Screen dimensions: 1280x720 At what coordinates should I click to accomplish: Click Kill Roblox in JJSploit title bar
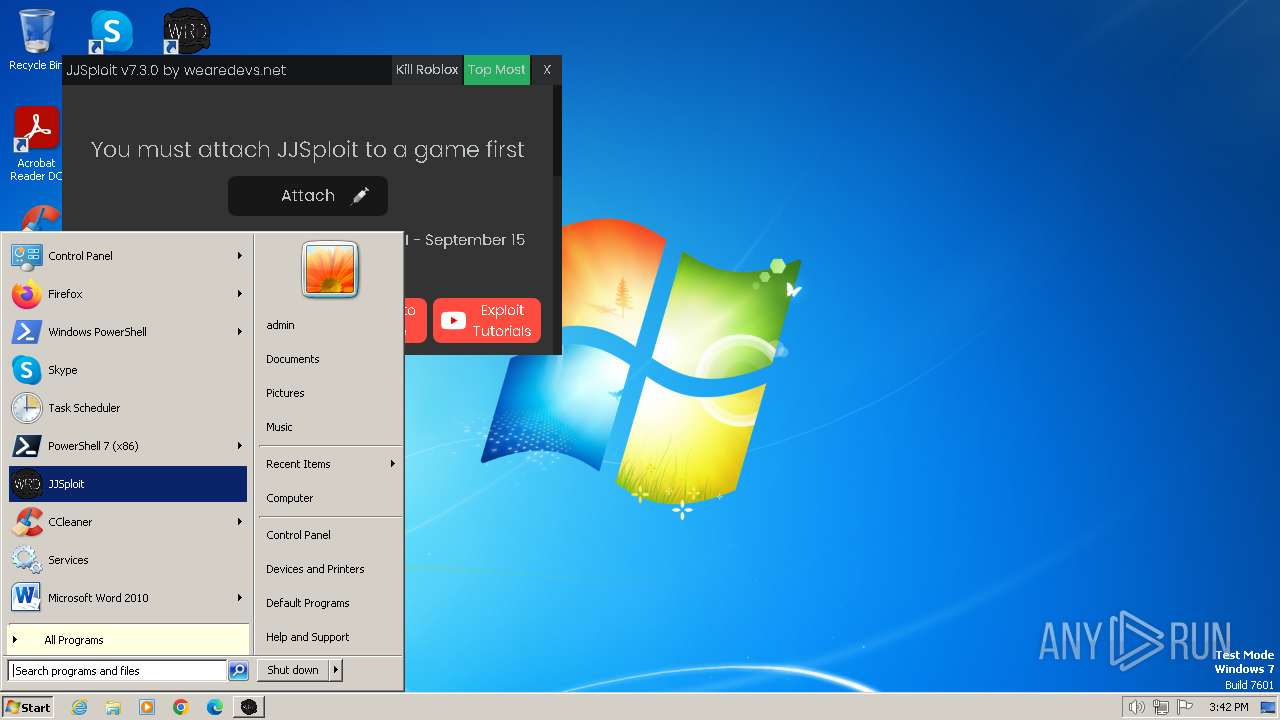[427, 70]
